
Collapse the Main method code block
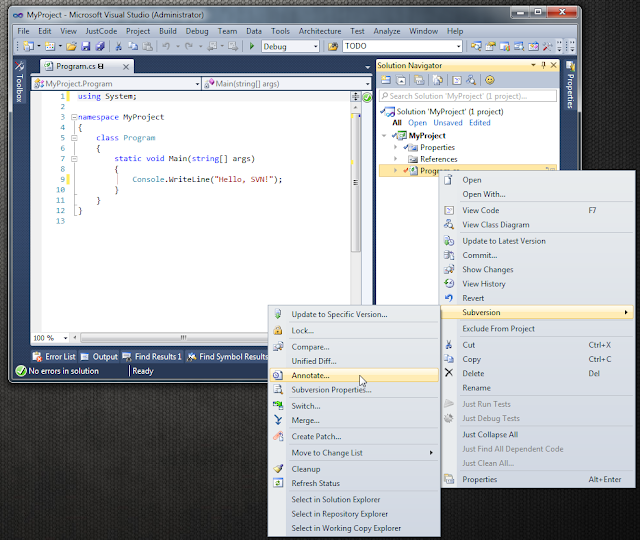pyautogui.click(x=74, y=159)
